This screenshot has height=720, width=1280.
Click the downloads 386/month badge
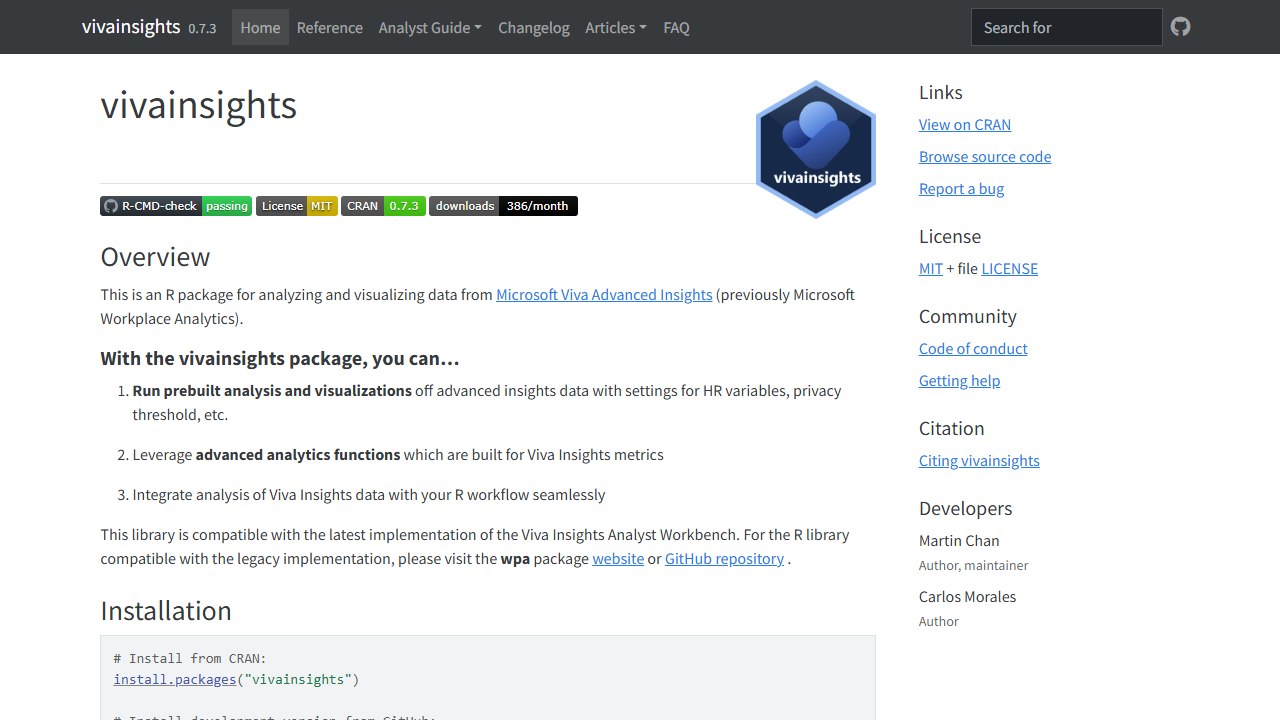503,206
